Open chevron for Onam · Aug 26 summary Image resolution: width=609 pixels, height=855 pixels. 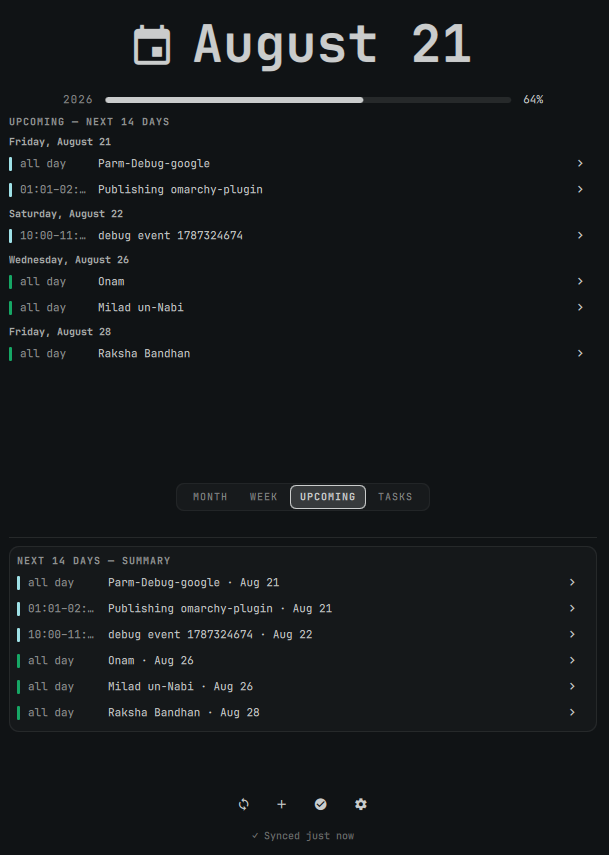[572, 660]
